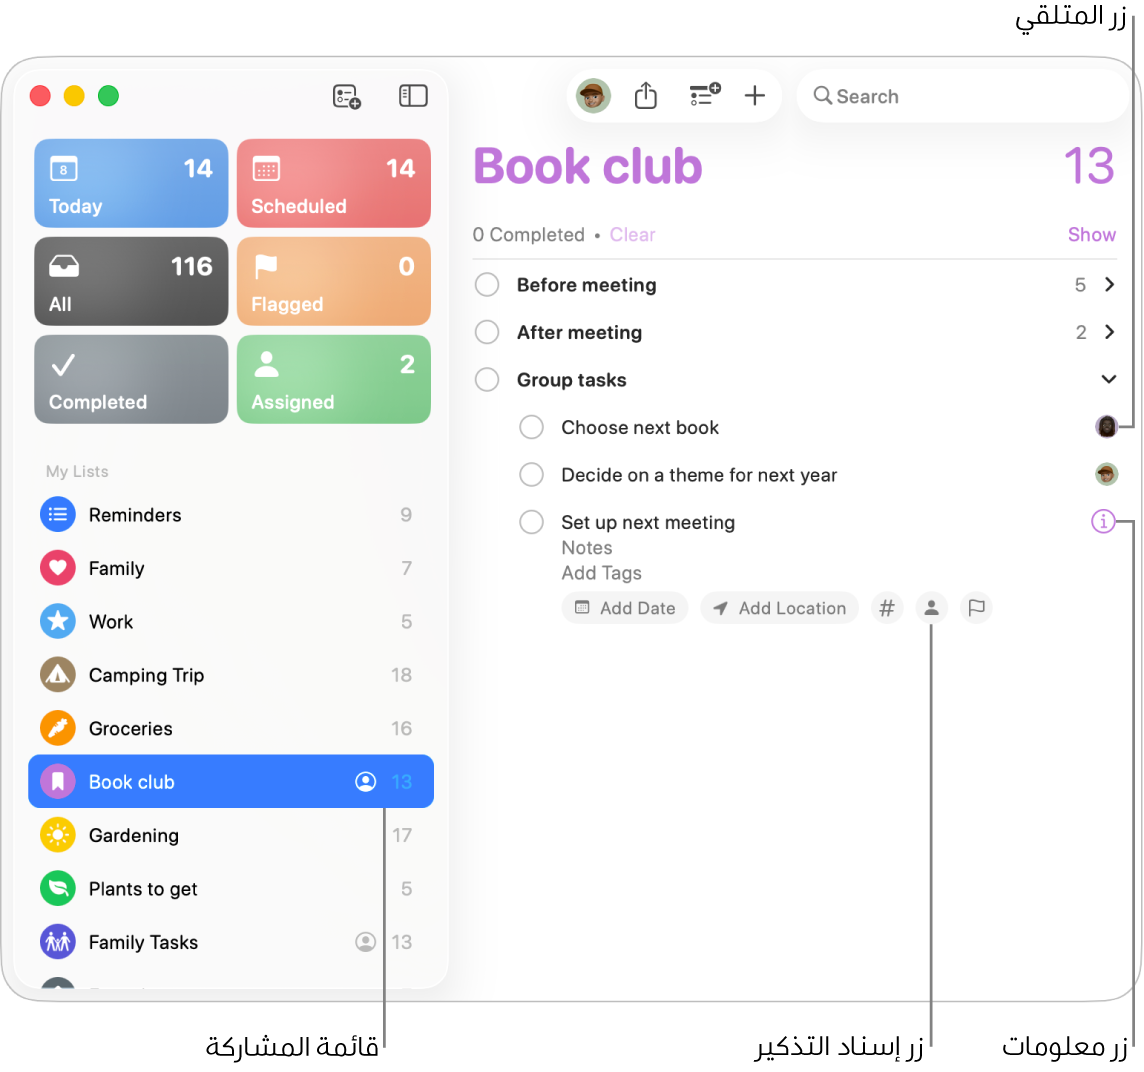This screenshot has width=1144, height=1072.
Task: Select the Groceries list name
Action: pyautogui.click(x=131, y=729)
